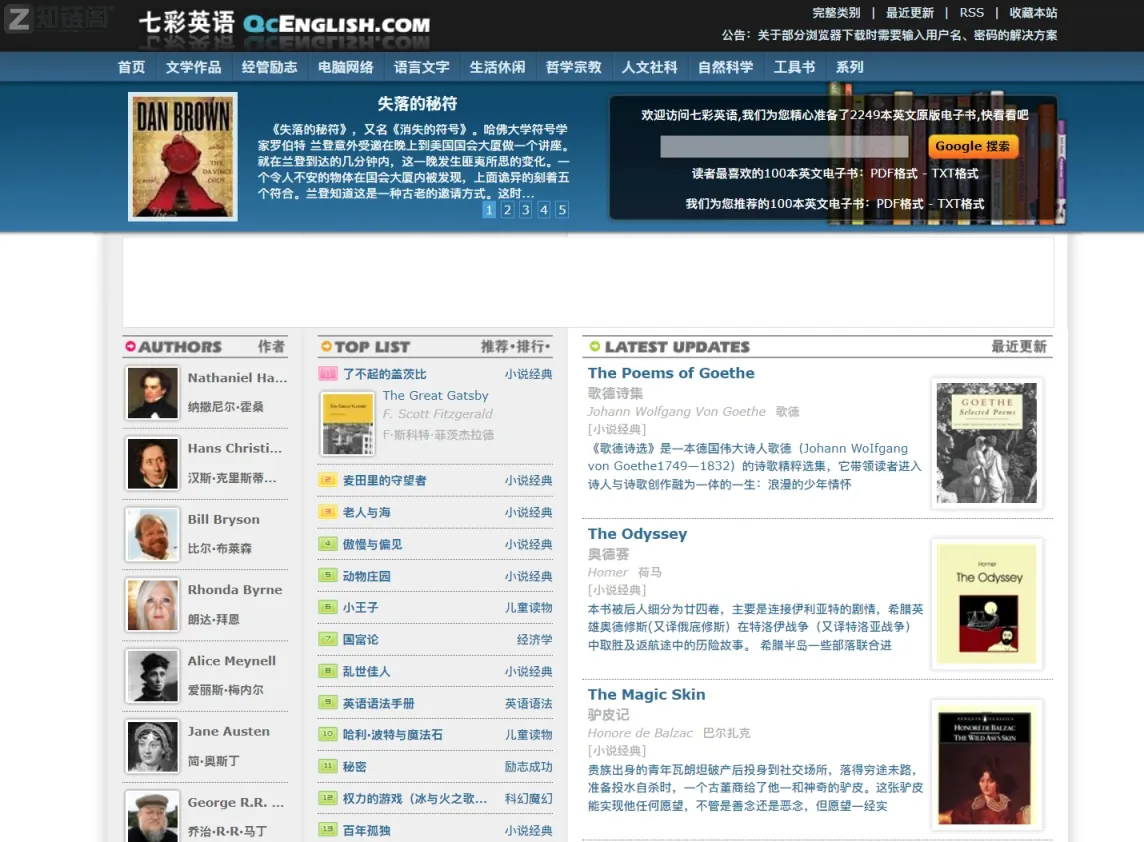Open The Magic Skin title link
The height and width of the screenshot is (842, 1144).
point(646,695)
